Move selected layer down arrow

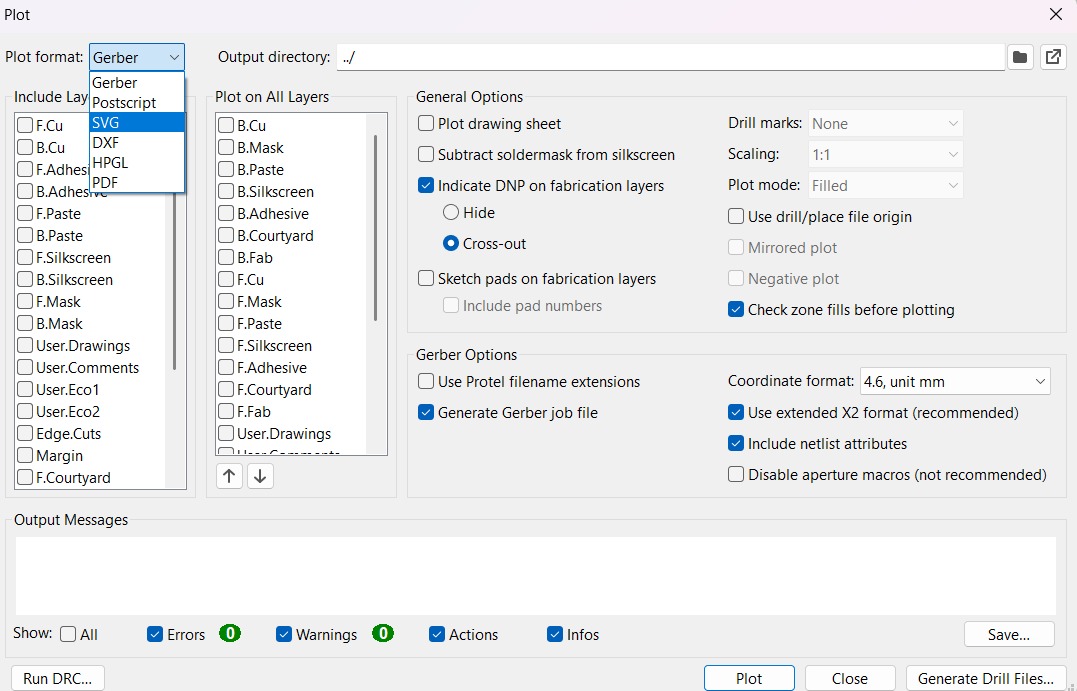point(260,476)
